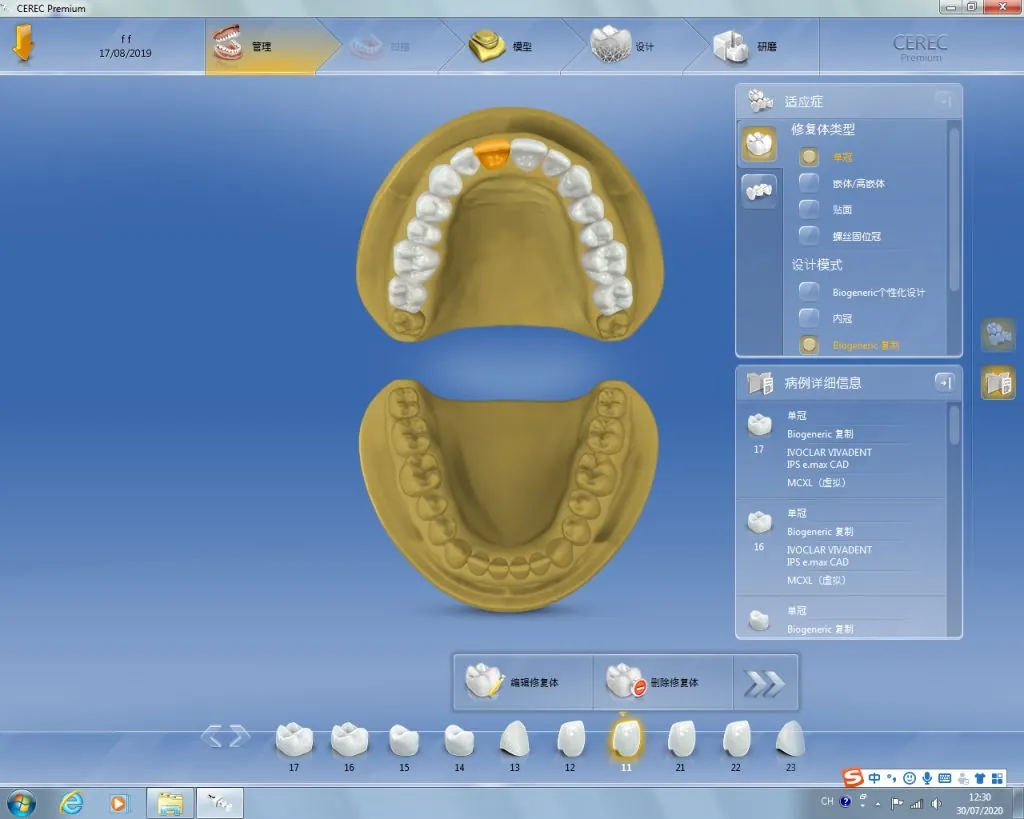Select tooth 13 canine icon
Viewport: 1024px width, 819px height.
(x=514, y=740)
